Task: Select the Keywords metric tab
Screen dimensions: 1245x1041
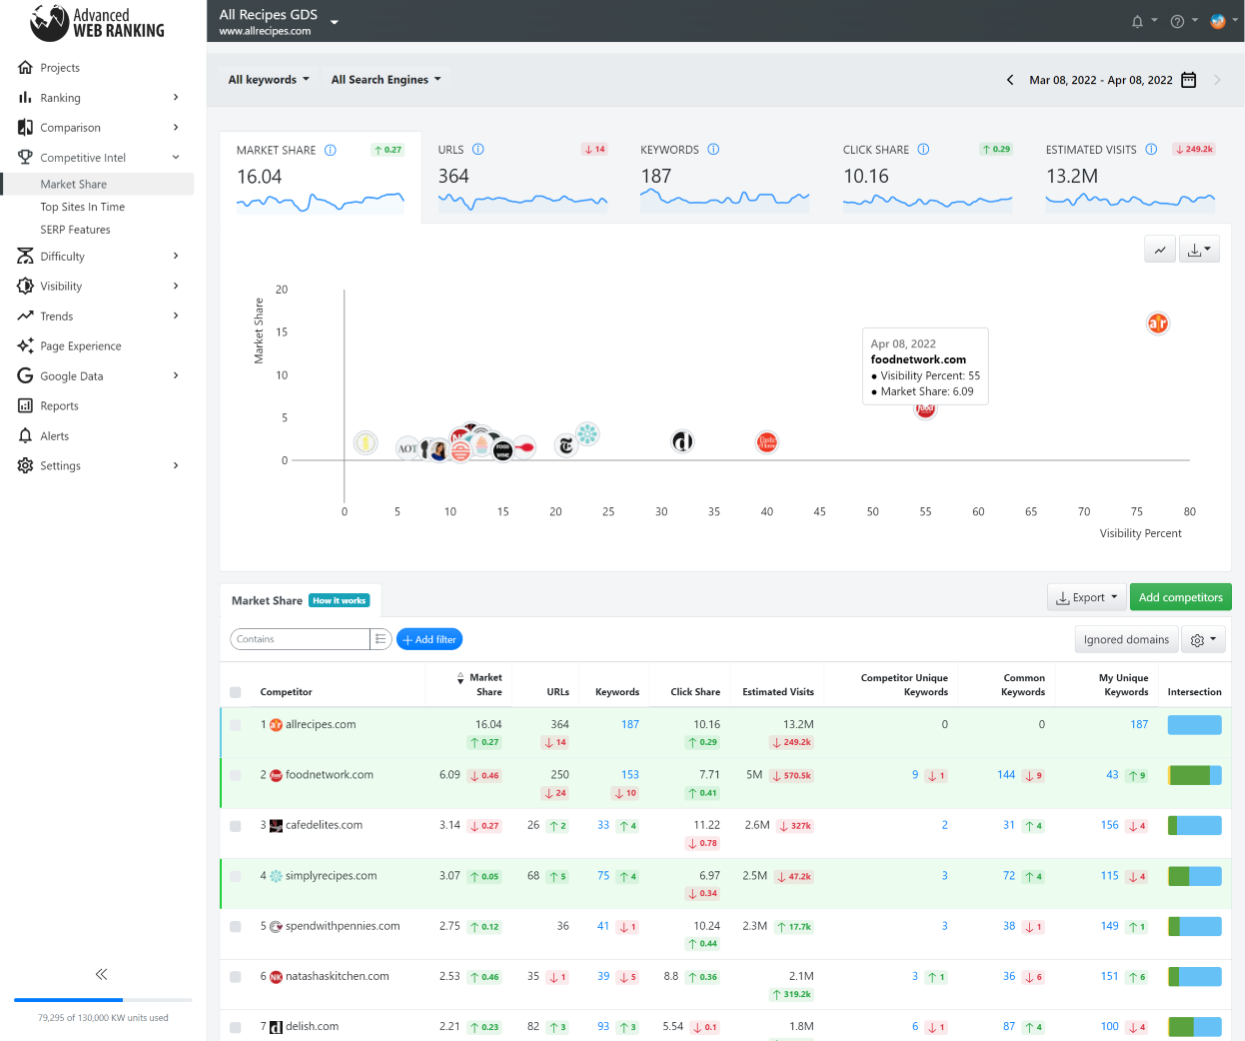Action: (724, 177)
